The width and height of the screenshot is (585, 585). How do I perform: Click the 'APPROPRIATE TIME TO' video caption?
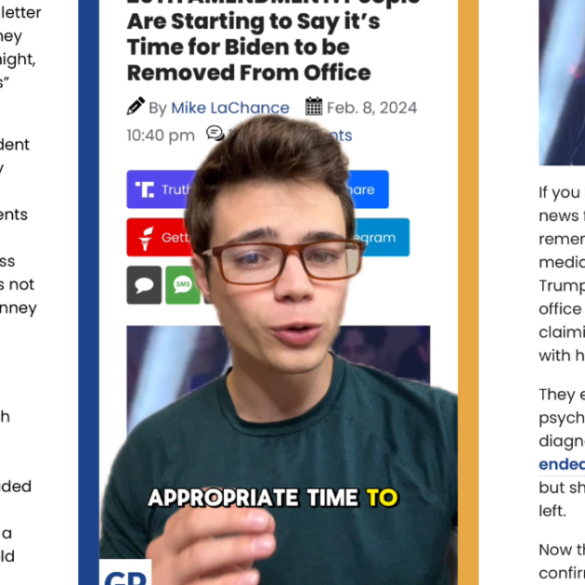pyautogui.click(x=273, y=498)
